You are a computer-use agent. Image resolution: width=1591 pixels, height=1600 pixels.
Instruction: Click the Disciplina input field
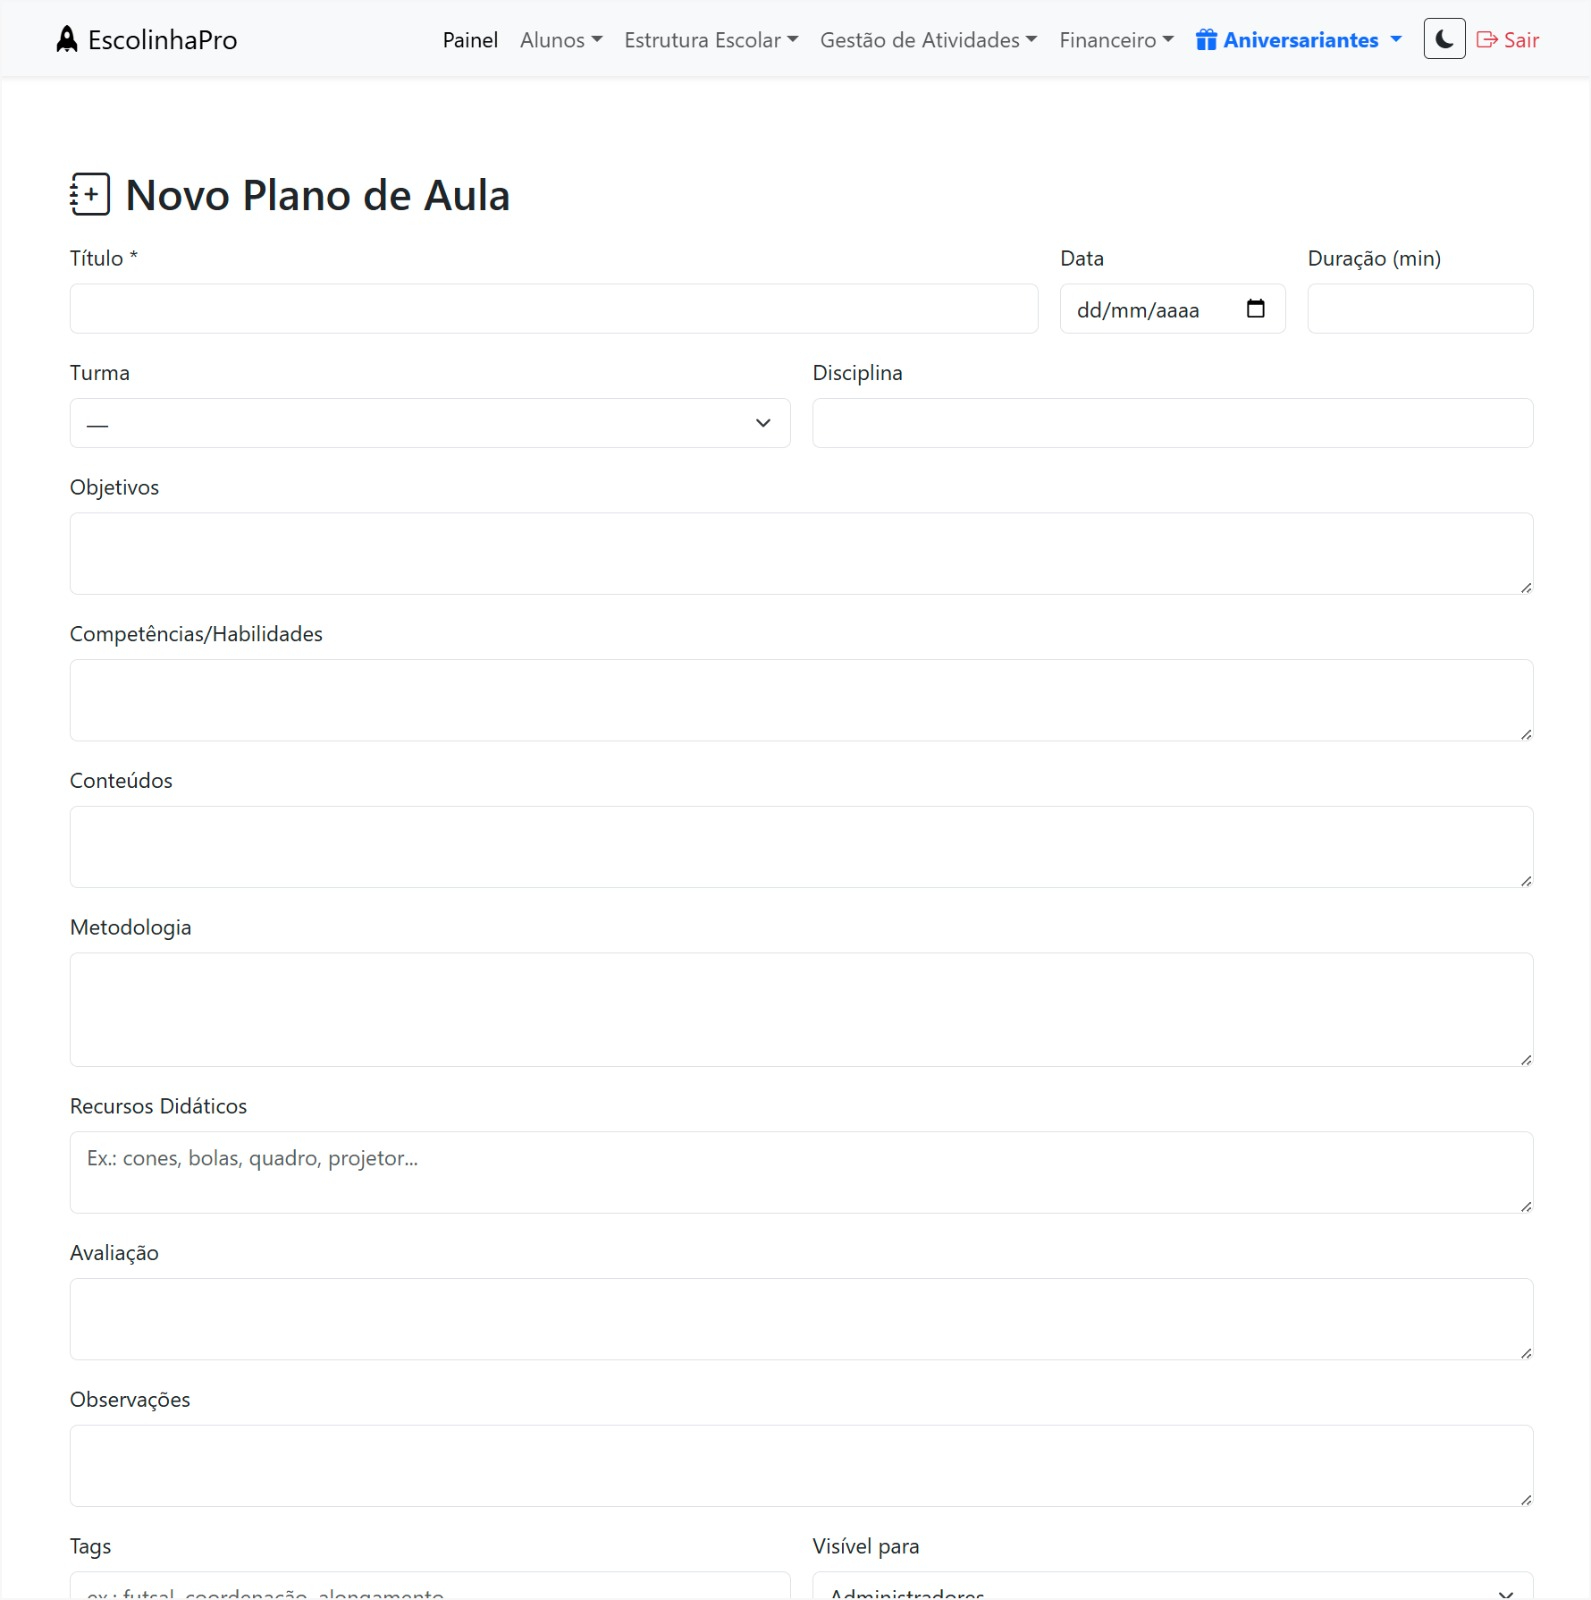click(1172, 423)
